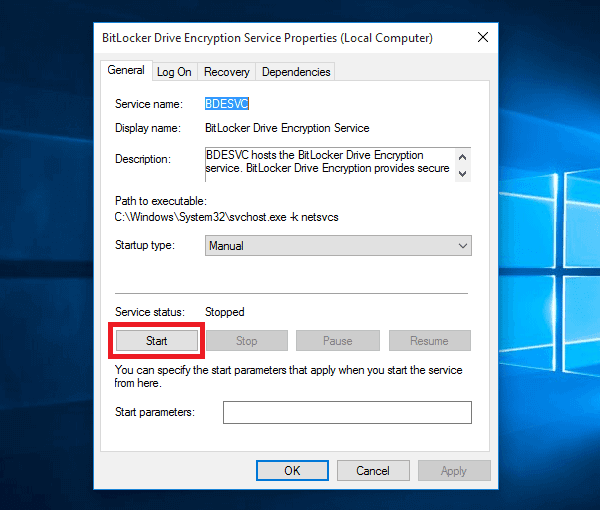Switch to the General tab
This screenshot has width=600, height=510.
(x=126, y=70)
